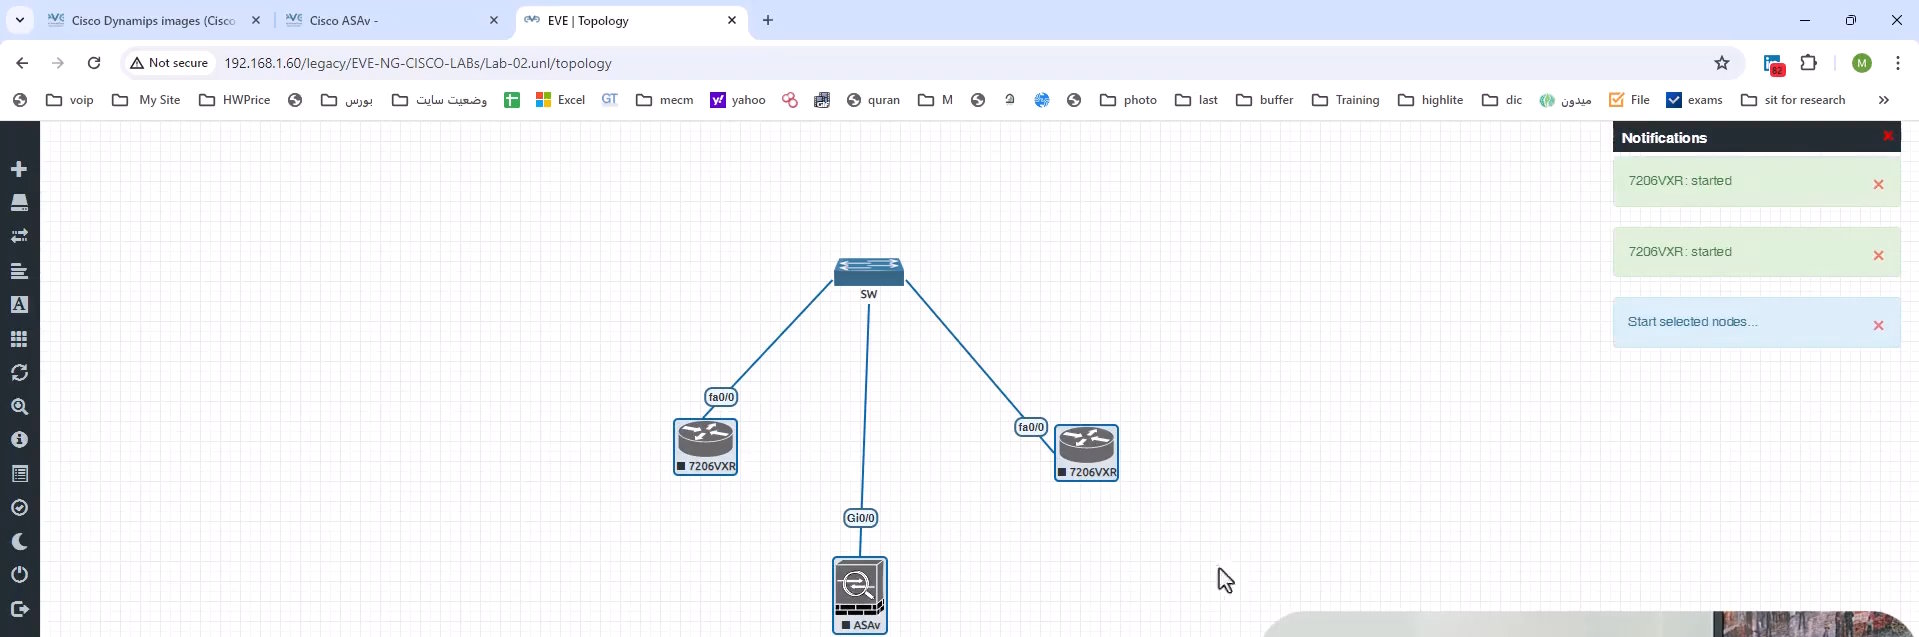This screenshot has width=1919, height=637.
Task: Open the mecm bookmarks folder
Action: pos(665,100)
